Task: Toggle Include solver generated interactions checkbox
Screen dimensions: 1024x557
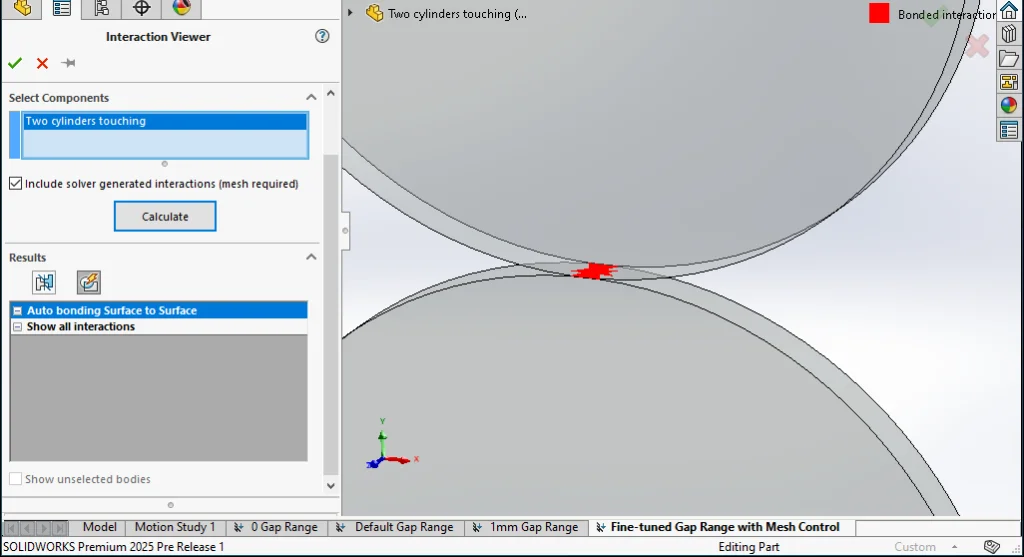Action: 16,183
